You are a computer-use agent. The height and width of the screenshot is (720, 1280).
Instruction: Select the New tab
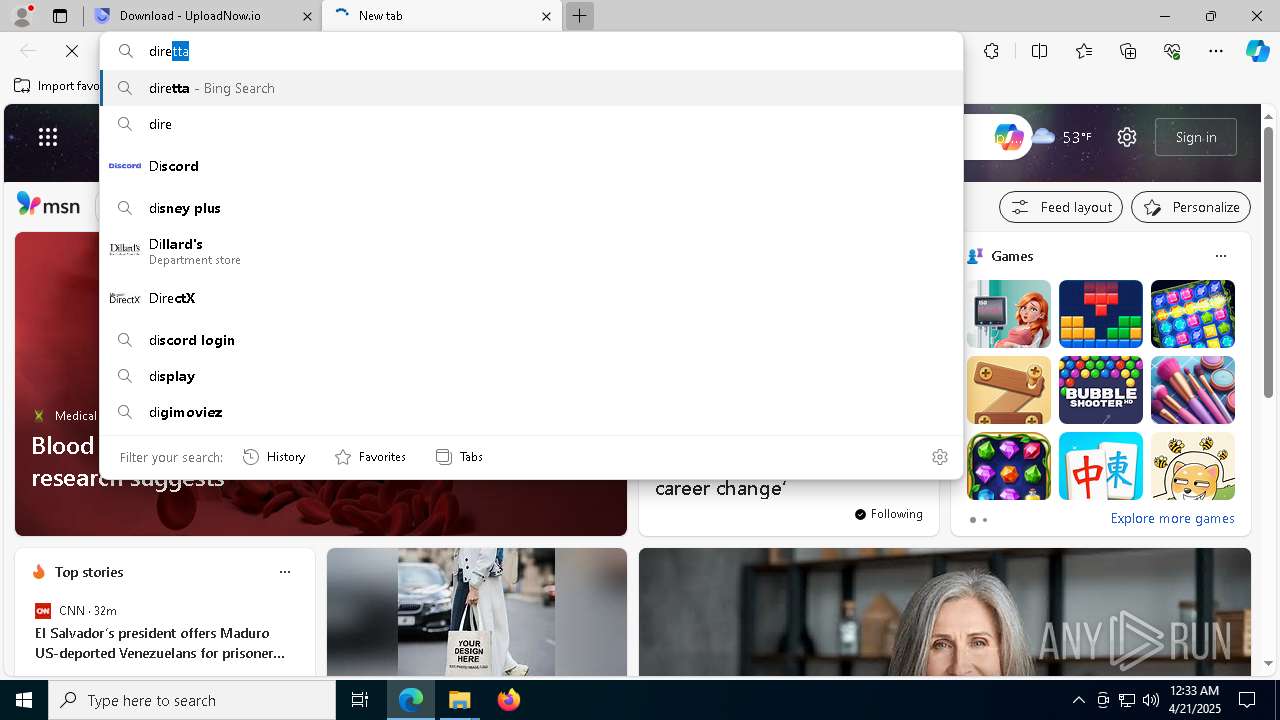coord(444,16)
